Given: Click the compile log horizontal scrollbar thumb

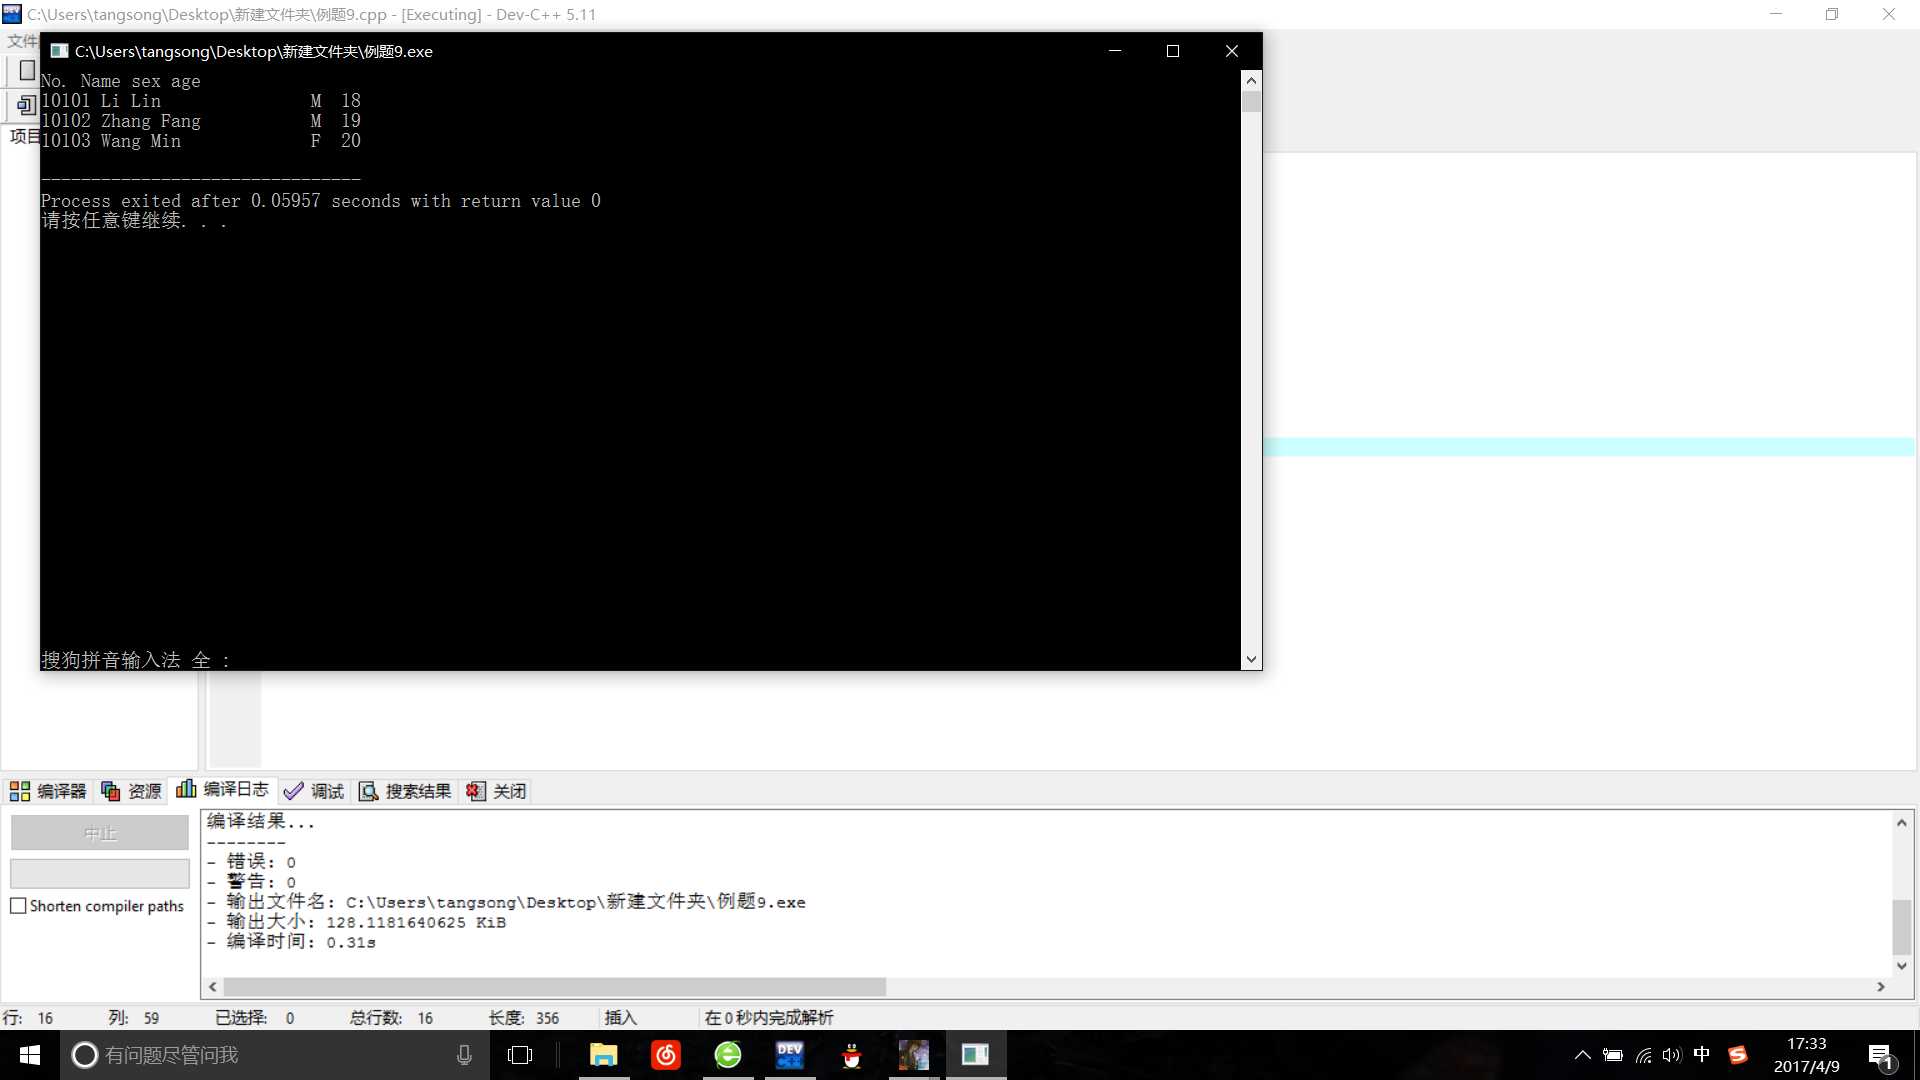Looking at the screenshot, I should click(x=554, y=987).
